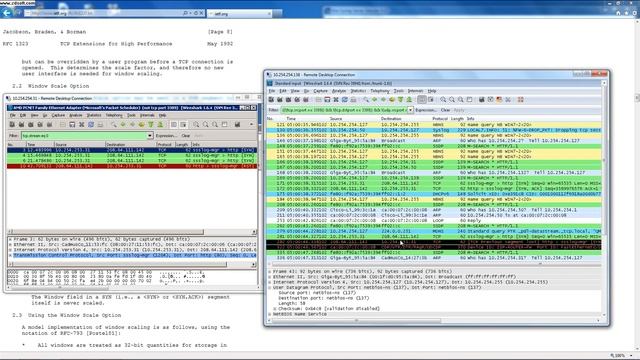Expand Ethernet II Giga-Byt node in right details pane

click(x=270, y=277)
